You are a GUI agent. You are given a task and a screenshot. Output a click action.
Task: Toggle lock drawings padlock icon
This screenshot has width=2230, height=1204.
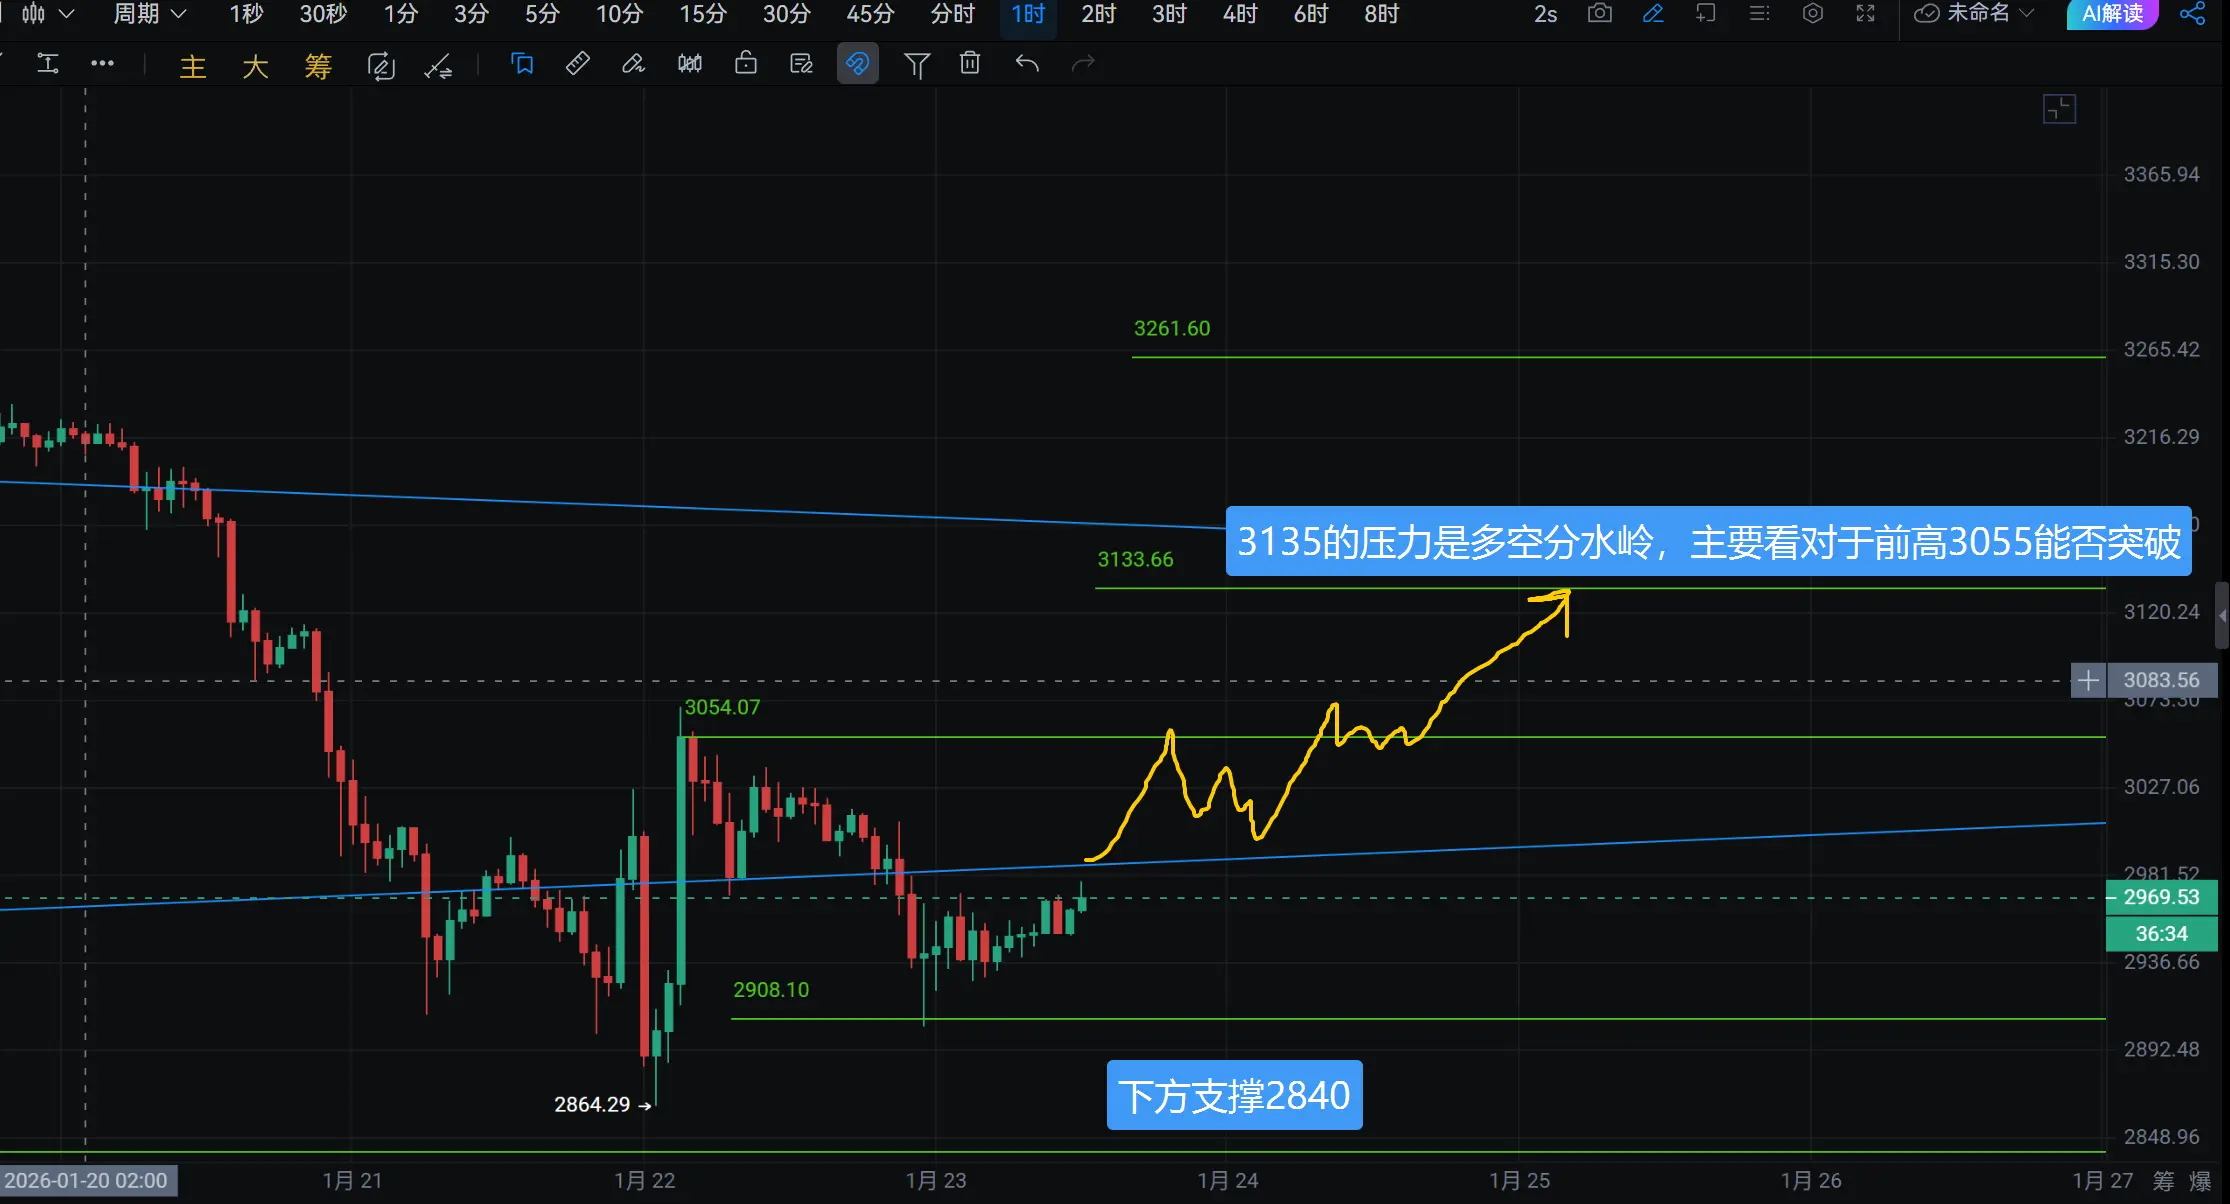pos(745,65)
